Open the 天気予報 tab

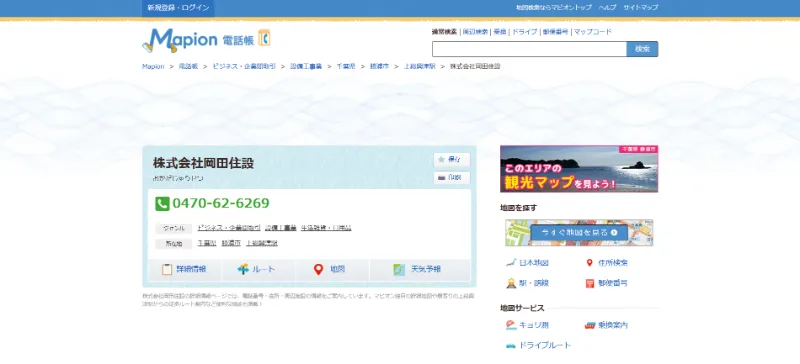(420, 270)
